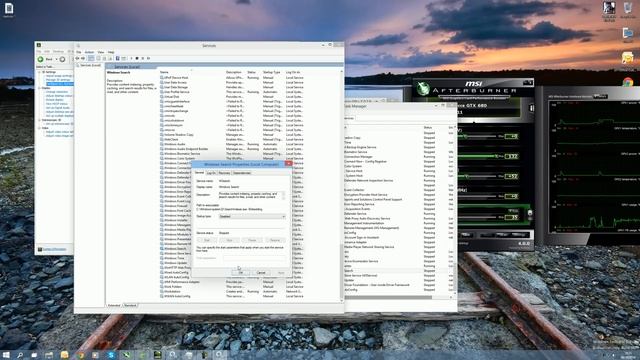Close the Windows Search Properties dialog

[289, 164]
